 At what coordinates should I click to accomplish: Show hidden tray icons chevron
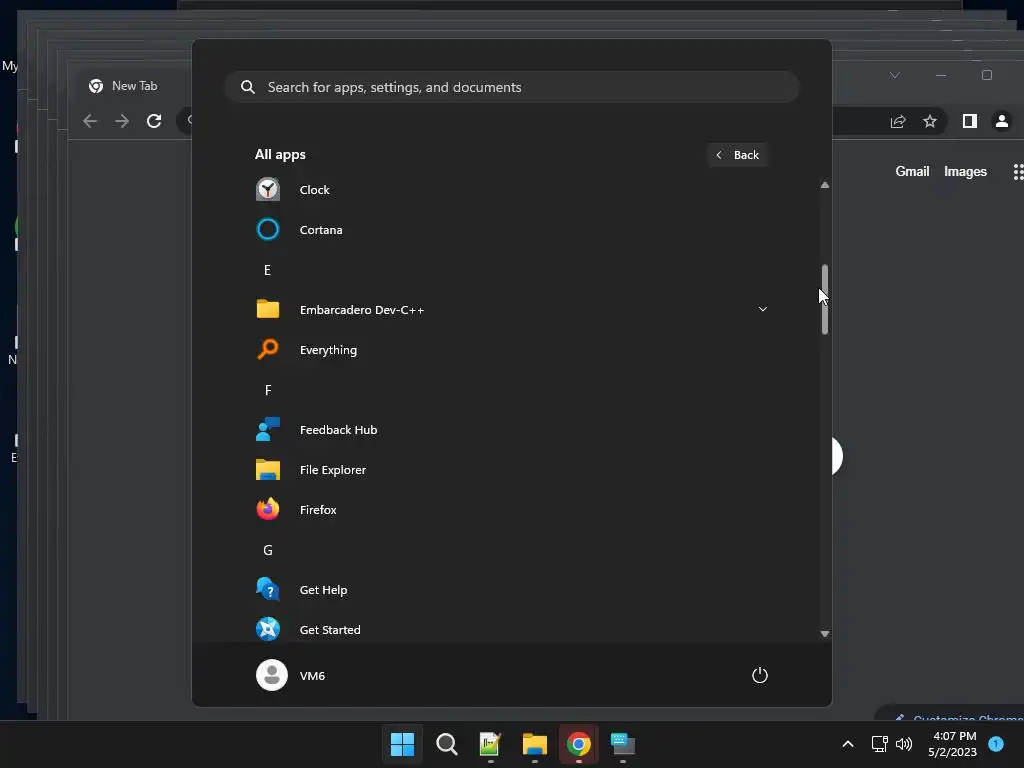(x=848, y=744)
